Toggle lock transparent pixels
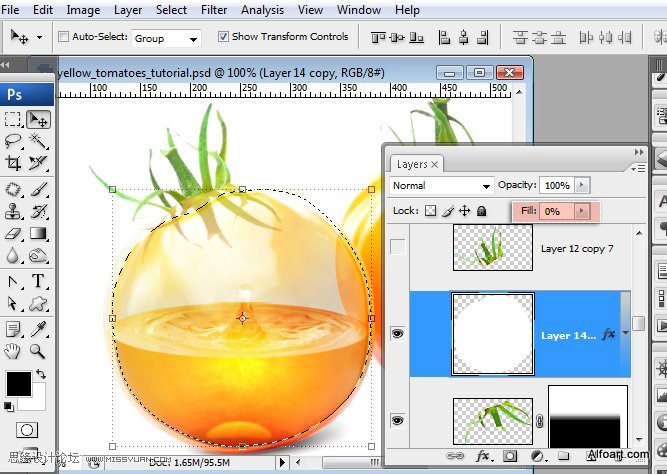The image size is (667, 474). pyautogui.click(x=430, y=211)
